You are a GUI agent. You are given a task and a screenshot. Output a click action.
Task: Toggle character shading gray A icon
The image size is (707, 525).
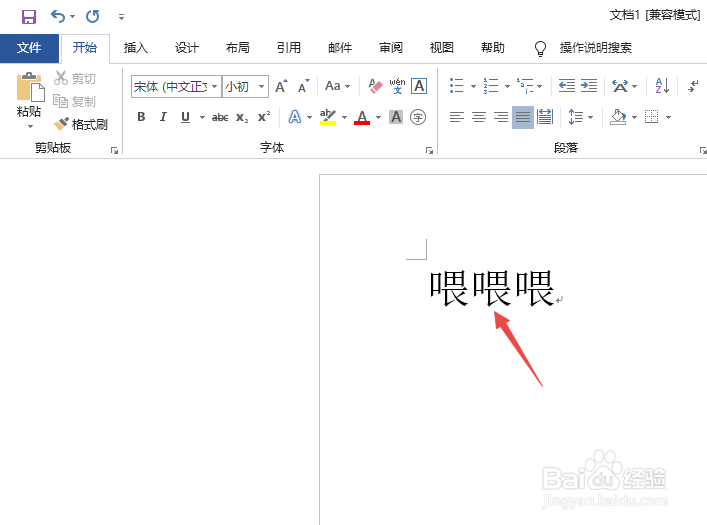click(x=396, y=117)
